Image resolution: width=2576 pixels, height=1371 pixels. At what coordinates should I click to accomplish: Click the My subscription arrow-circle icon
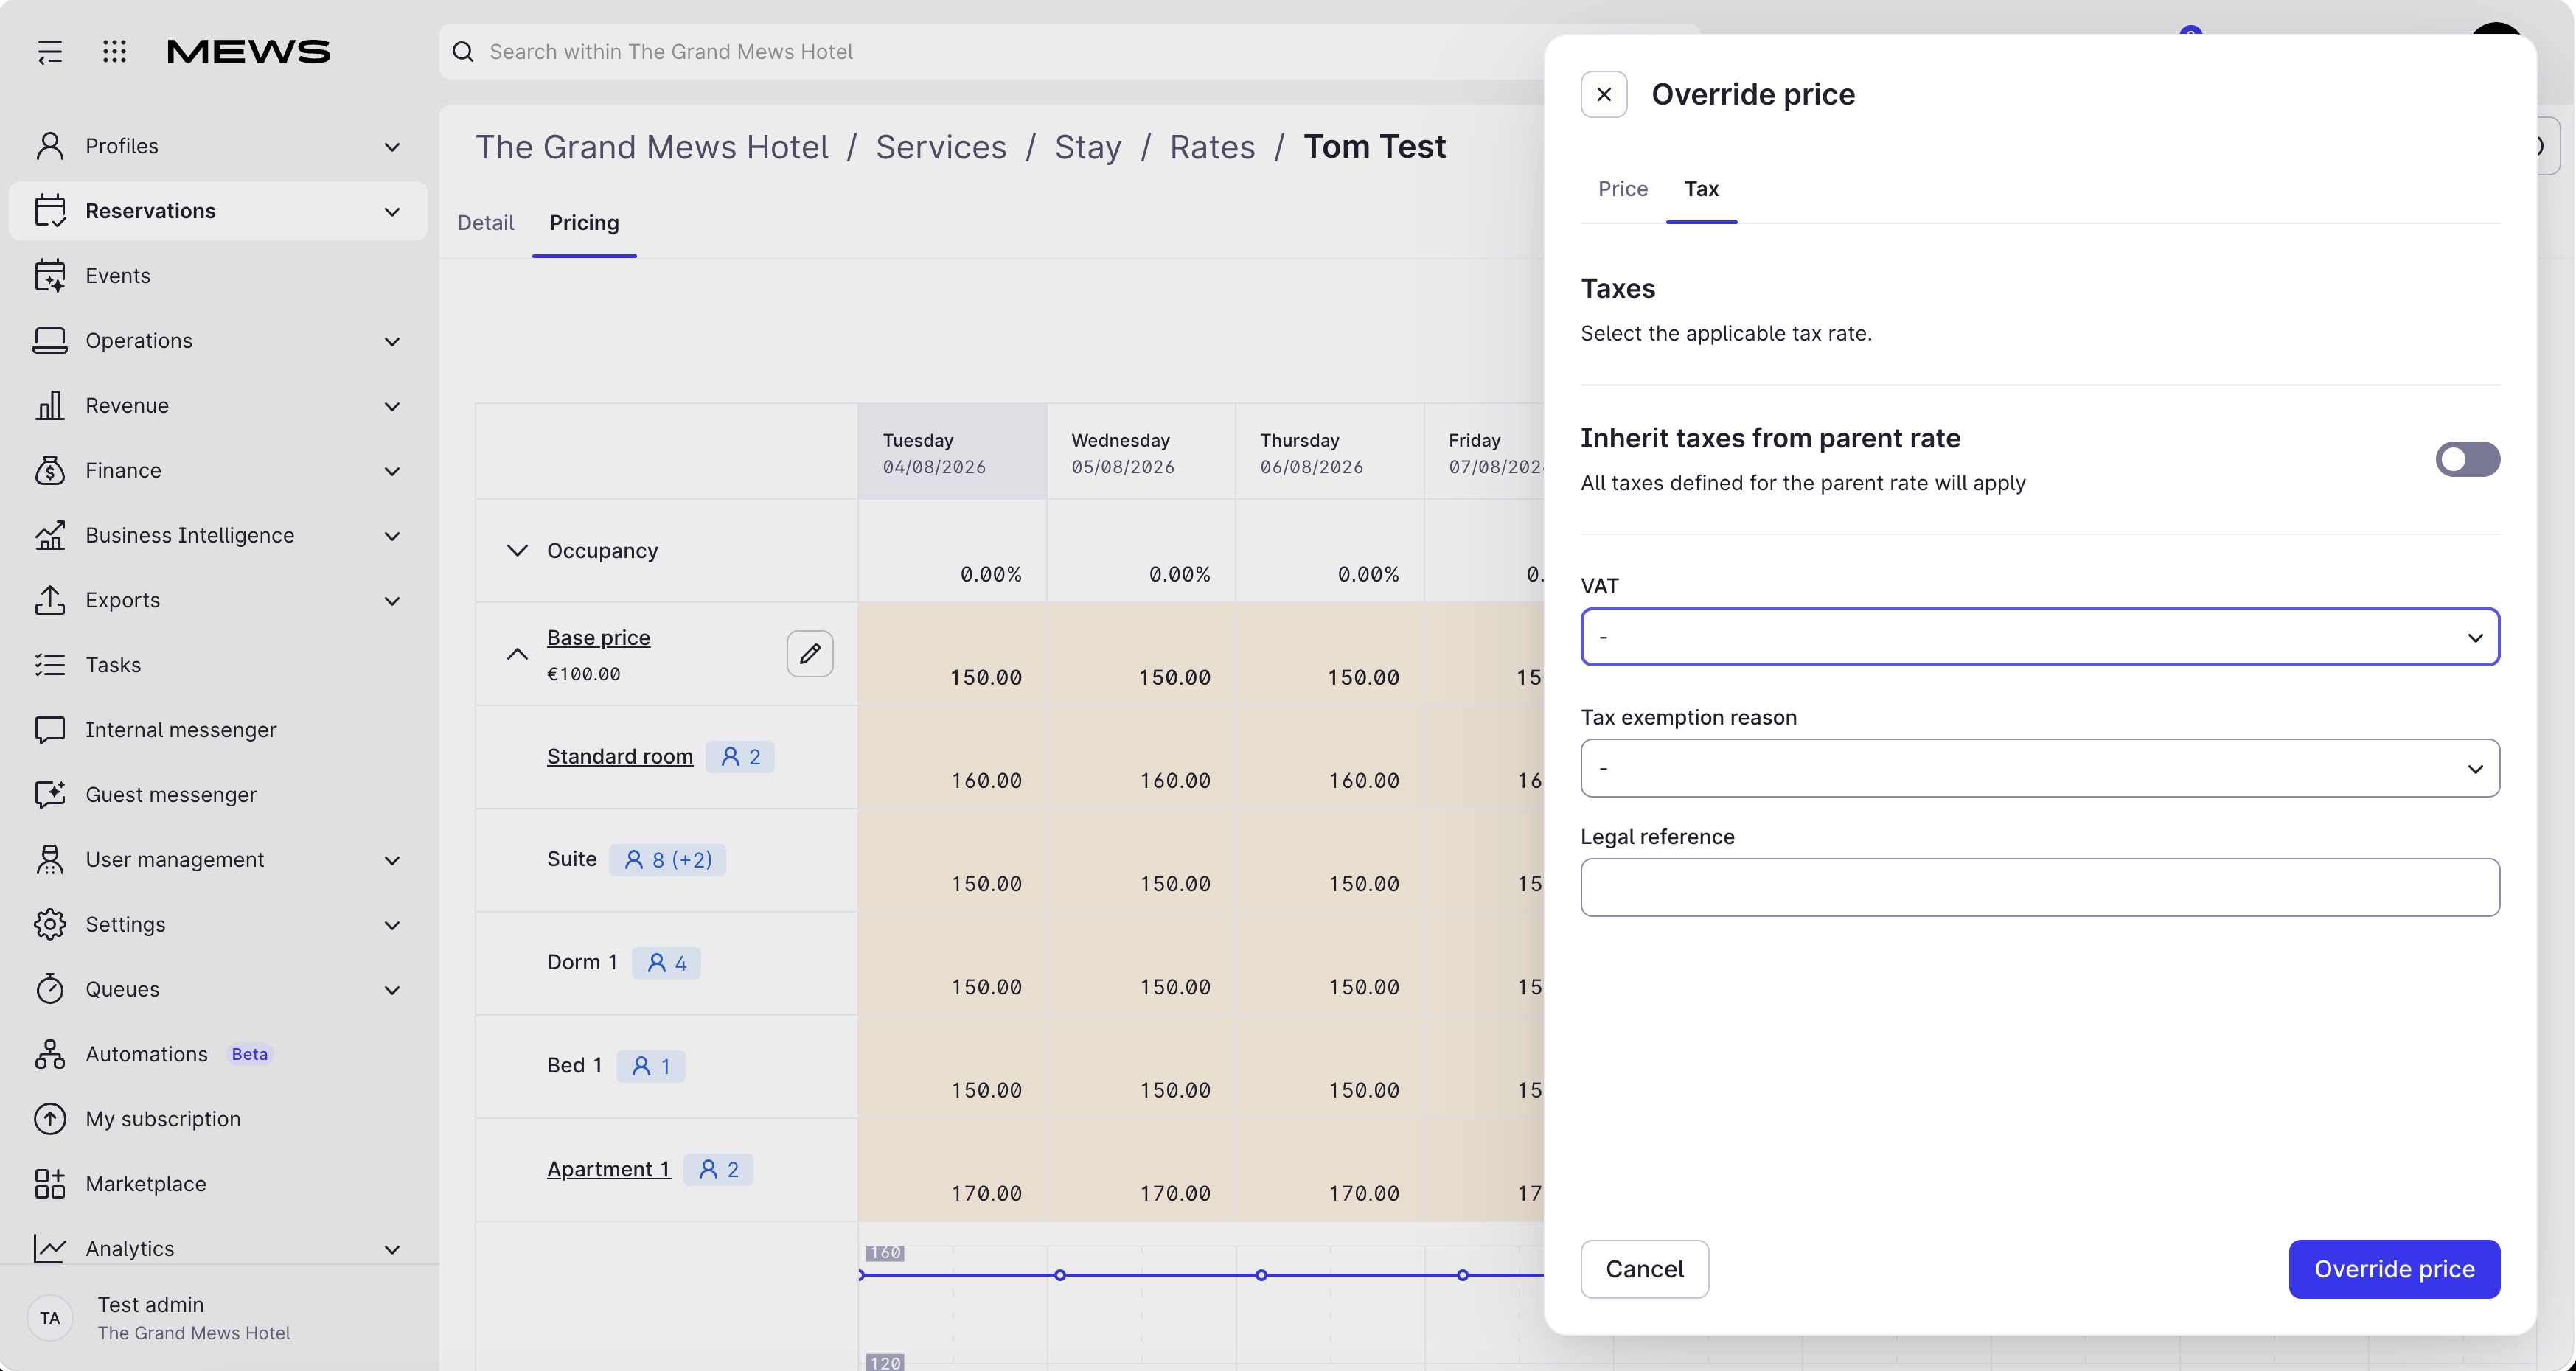pyautogui.click(x=50, y=1119)
